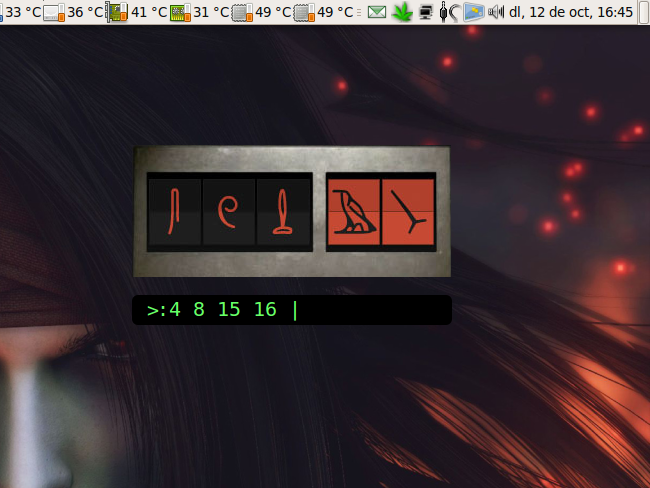
Task: Click the number 16 in the terminal prompt
Action: click(x=265, y=310)
